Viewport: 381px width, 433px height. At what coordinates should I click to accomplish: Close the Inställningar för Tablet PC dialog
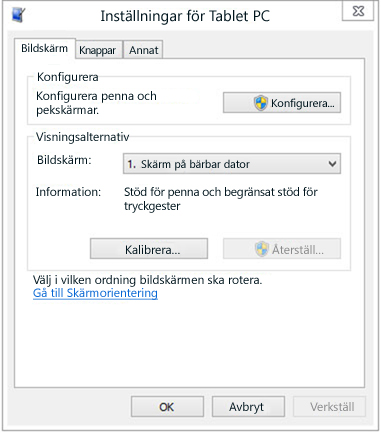358,11
